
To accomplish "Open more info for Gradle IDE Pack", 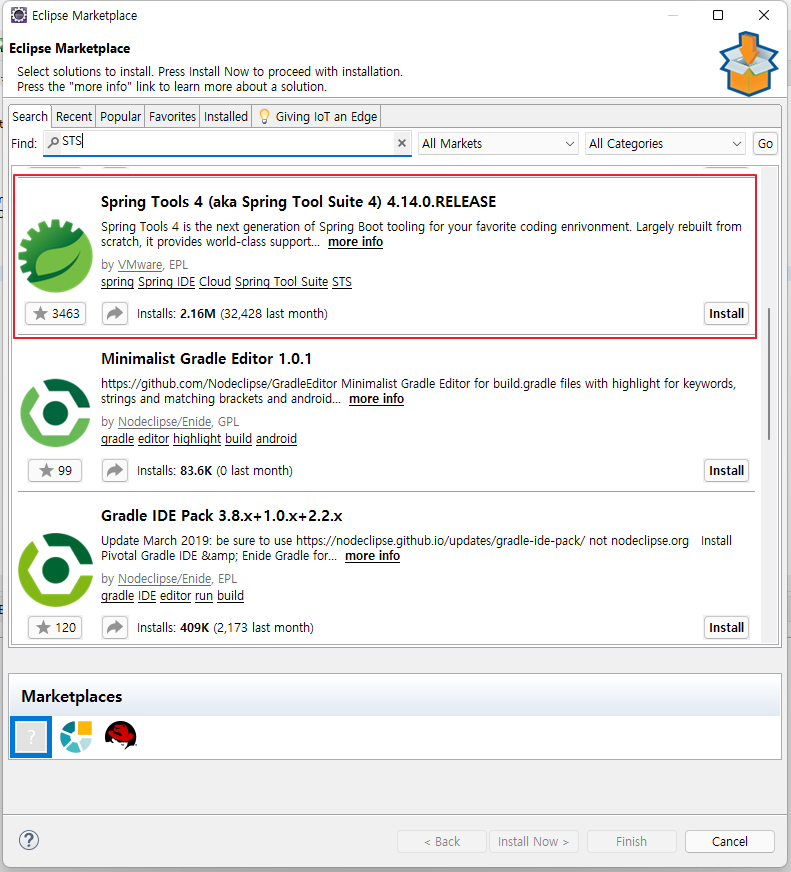I will 373,556.
